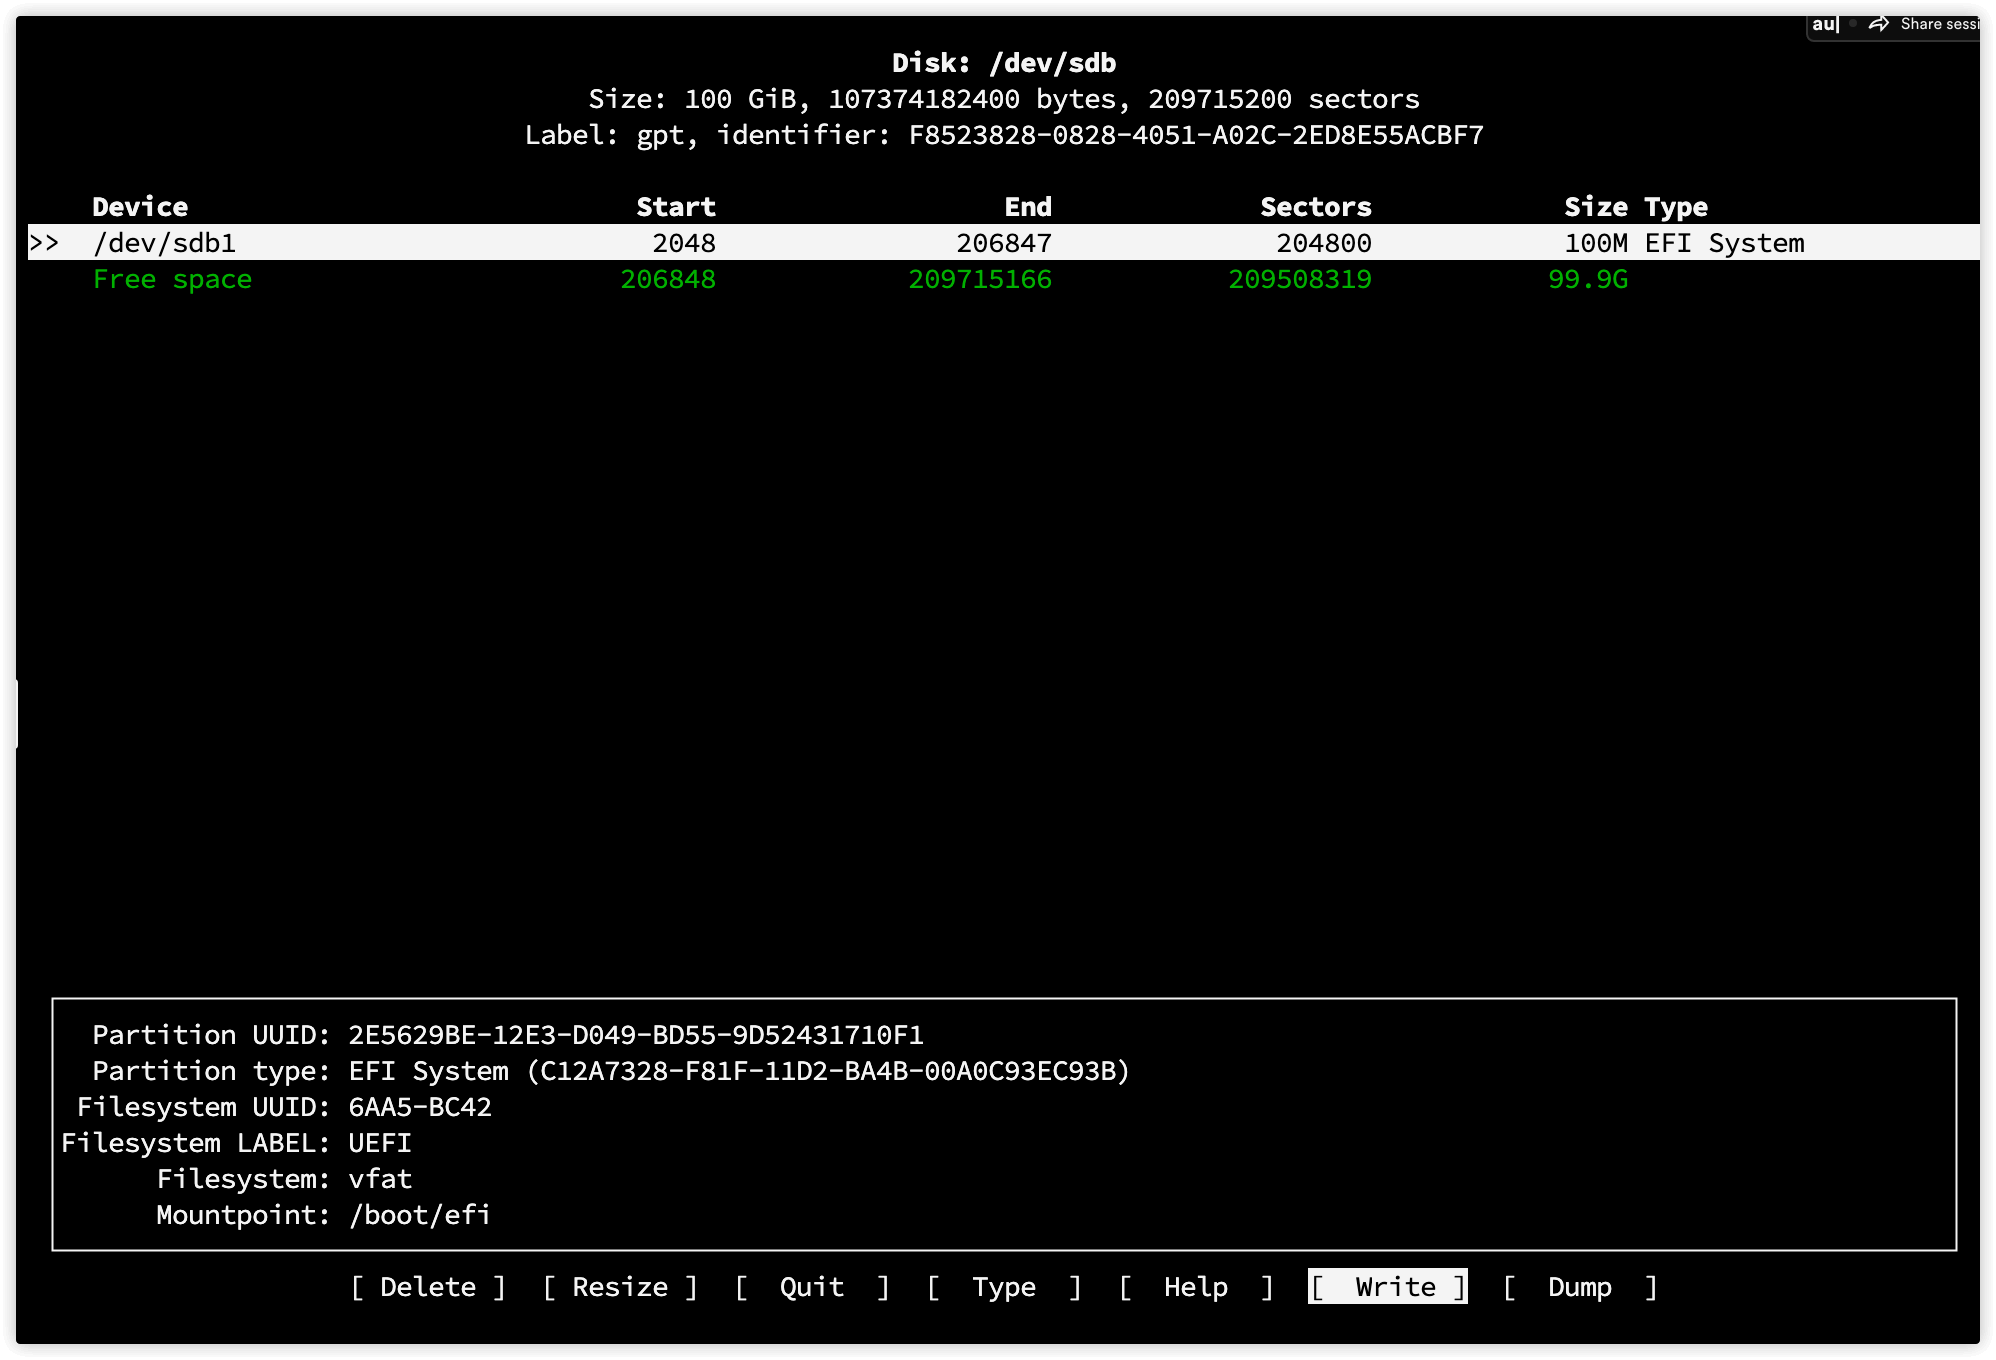This screenshot has width=1996, height=1360.
Task: Select the Resize menu option
Action: [620, 1287]
